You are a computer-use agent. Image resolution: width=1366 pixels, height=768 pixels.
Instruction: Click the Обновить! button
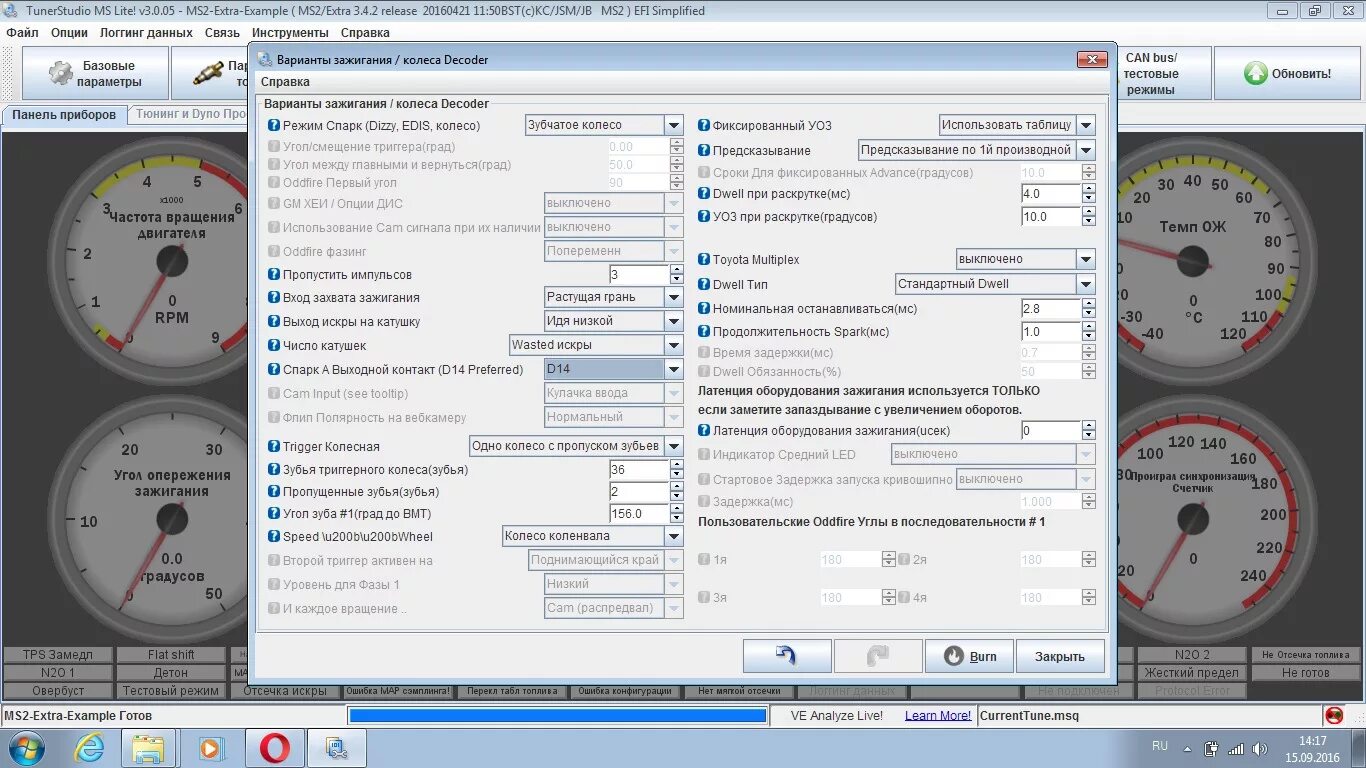(x=1287, y=73)
